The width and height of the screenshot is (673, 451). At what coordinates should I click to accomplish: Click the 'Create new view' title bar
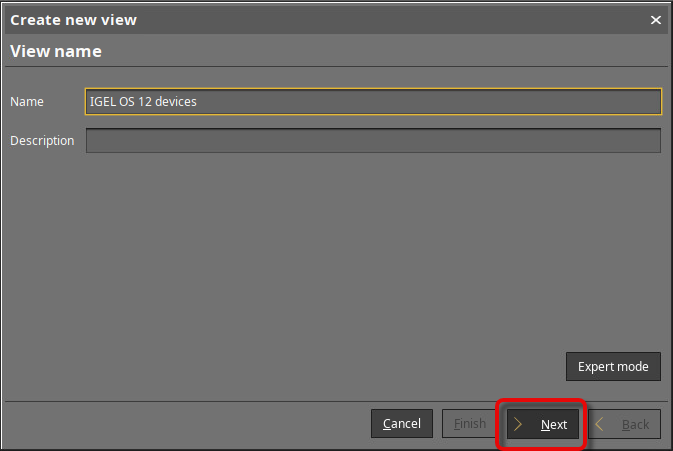(x=300, y=20)
